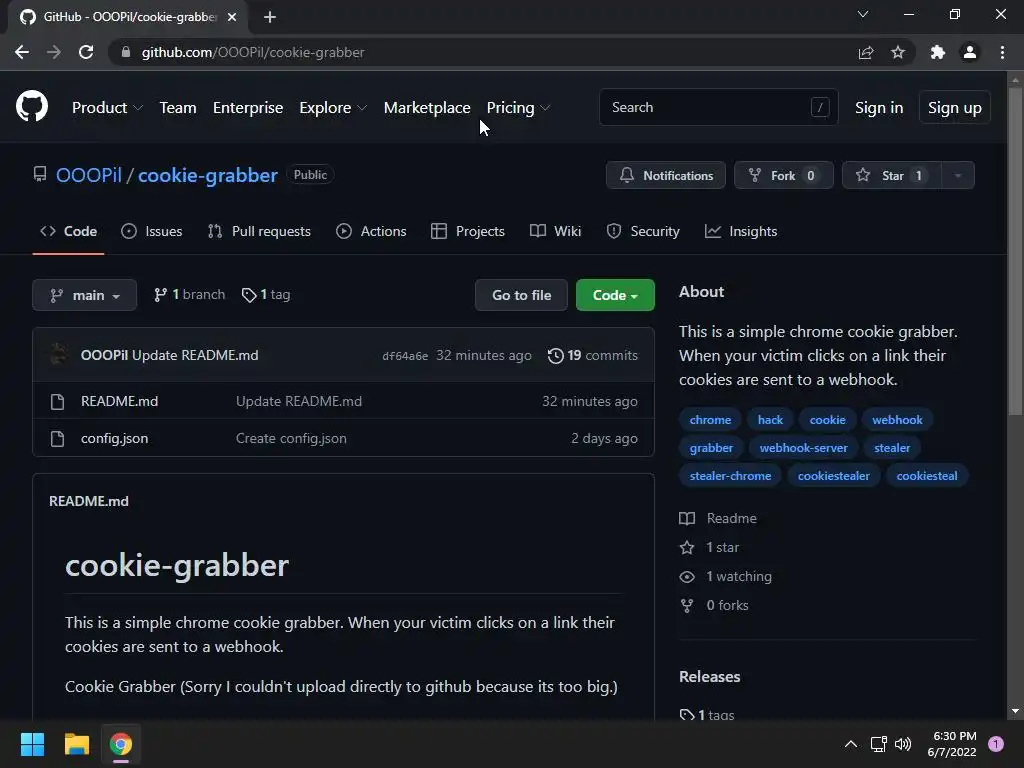Click the book icon beside Readme

click(687, 519)
